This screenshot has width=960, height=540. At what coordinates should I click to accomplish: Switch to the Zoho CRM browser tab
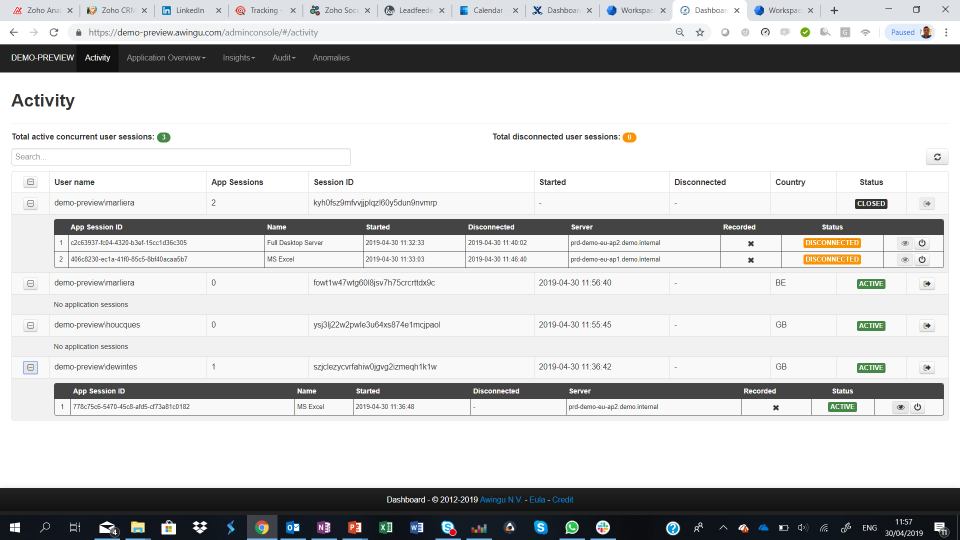pyautogui.click(x=116, y=10)
